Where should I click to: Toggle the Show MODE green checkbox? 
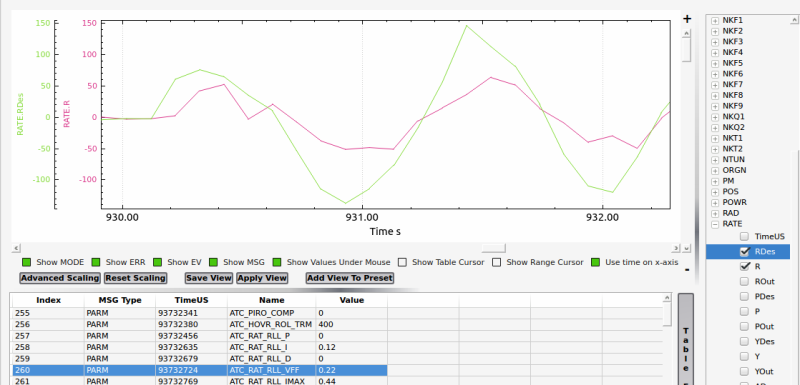pos(27,262)
